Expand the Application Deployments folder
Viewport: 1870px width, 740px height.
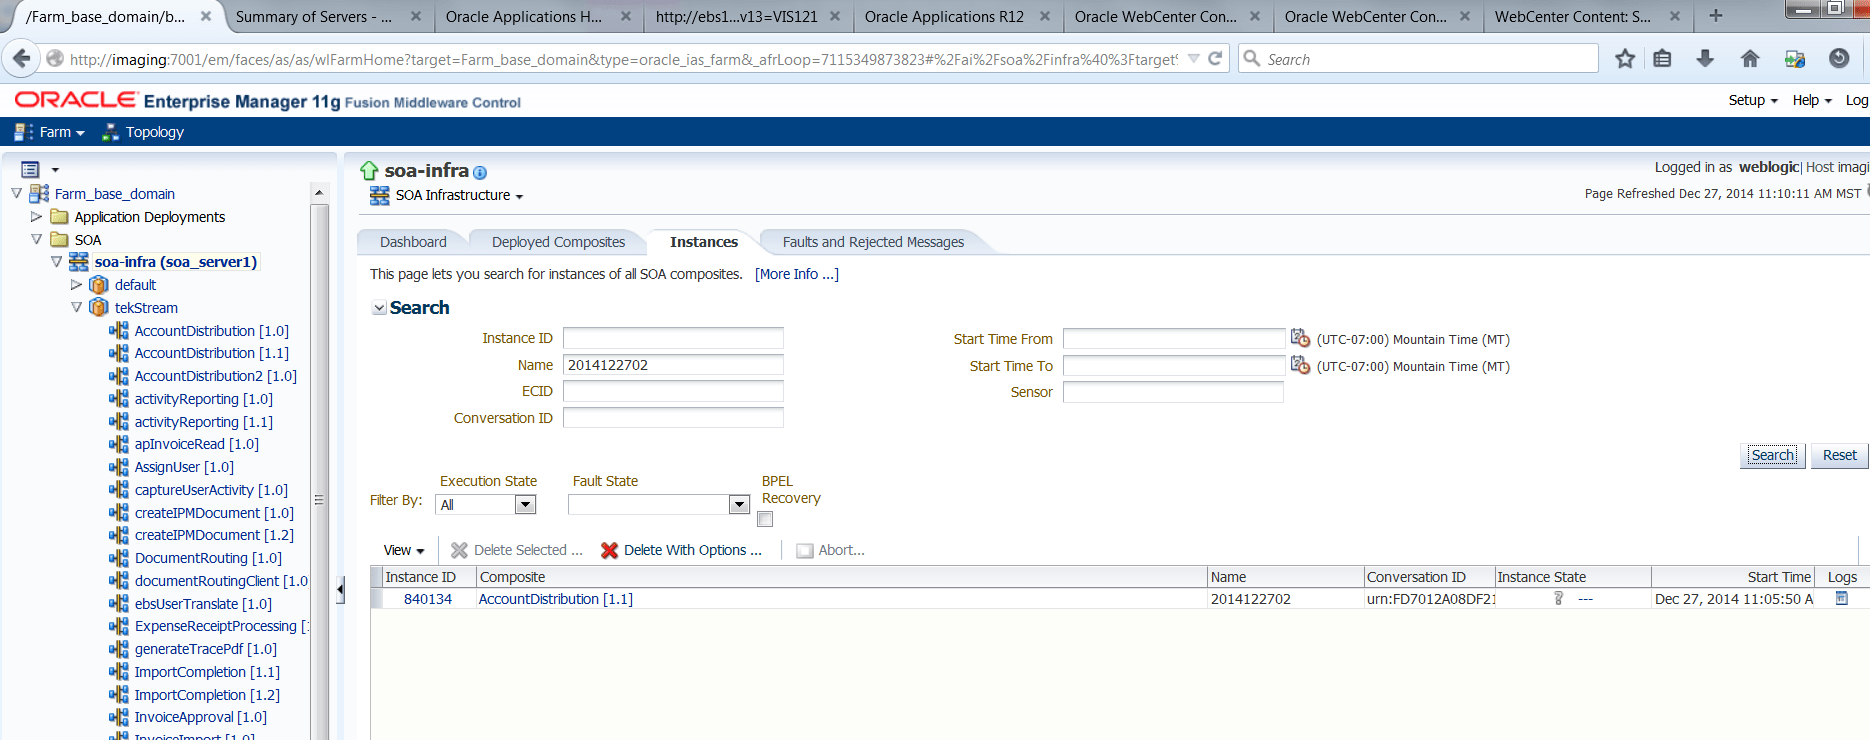pos(36,216)
